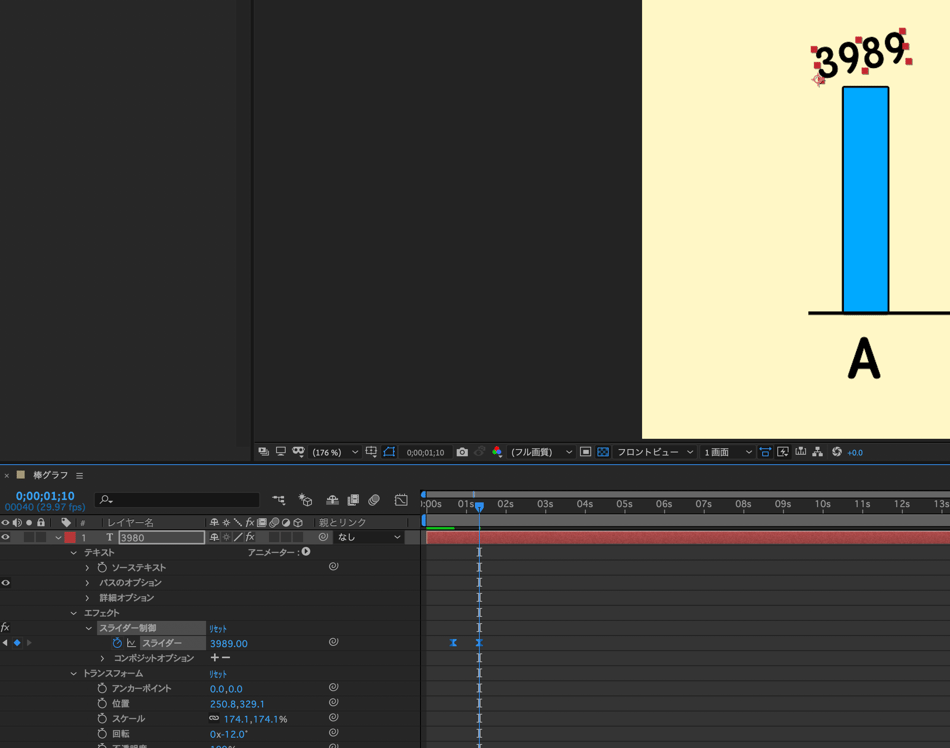Collapse the トランスフォーム property group
950x748 pixels.
(x=74, y=673)
